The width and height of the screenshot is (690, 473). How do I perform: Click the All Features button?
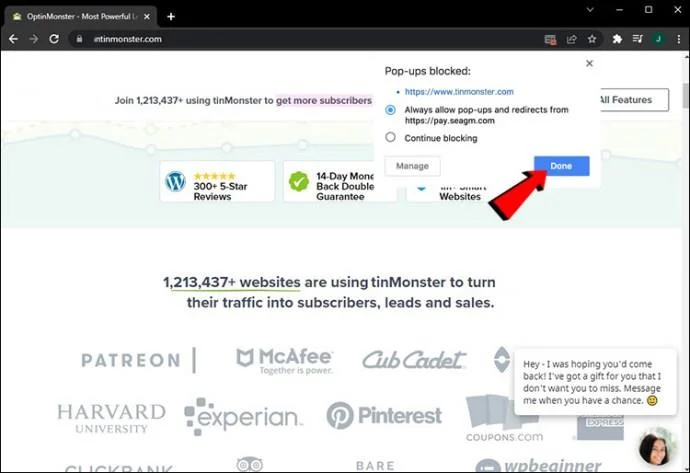click(x=634, y=100)
